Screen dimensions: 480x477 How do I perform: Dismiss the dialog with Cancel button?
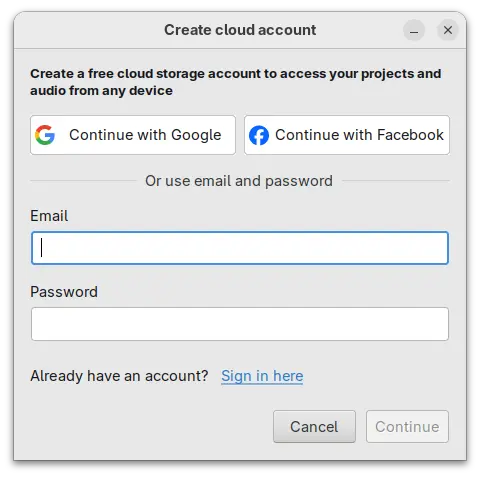(x=314, y=427)
